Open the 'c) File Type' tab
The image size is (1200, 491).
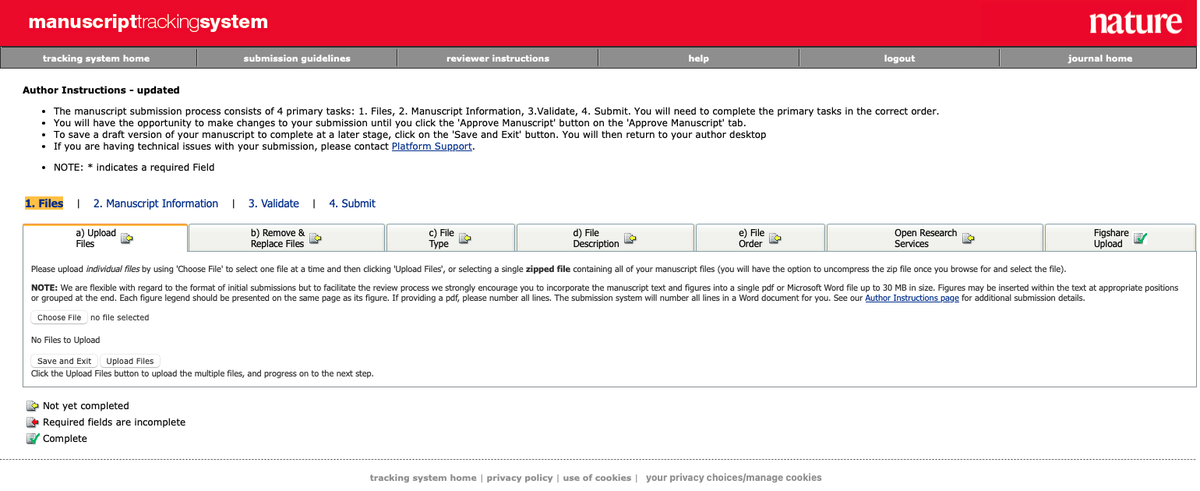(x=450, y=238)
